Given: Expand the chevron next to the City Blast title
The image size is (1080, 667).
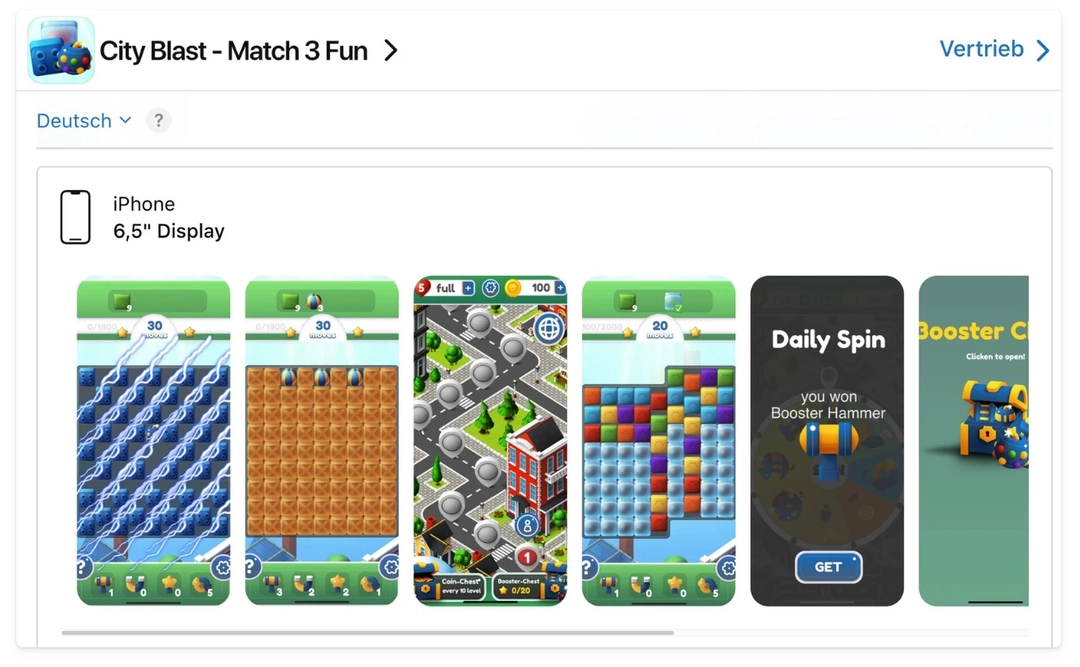Looking at the screenshot, I should tap(391, 50).
